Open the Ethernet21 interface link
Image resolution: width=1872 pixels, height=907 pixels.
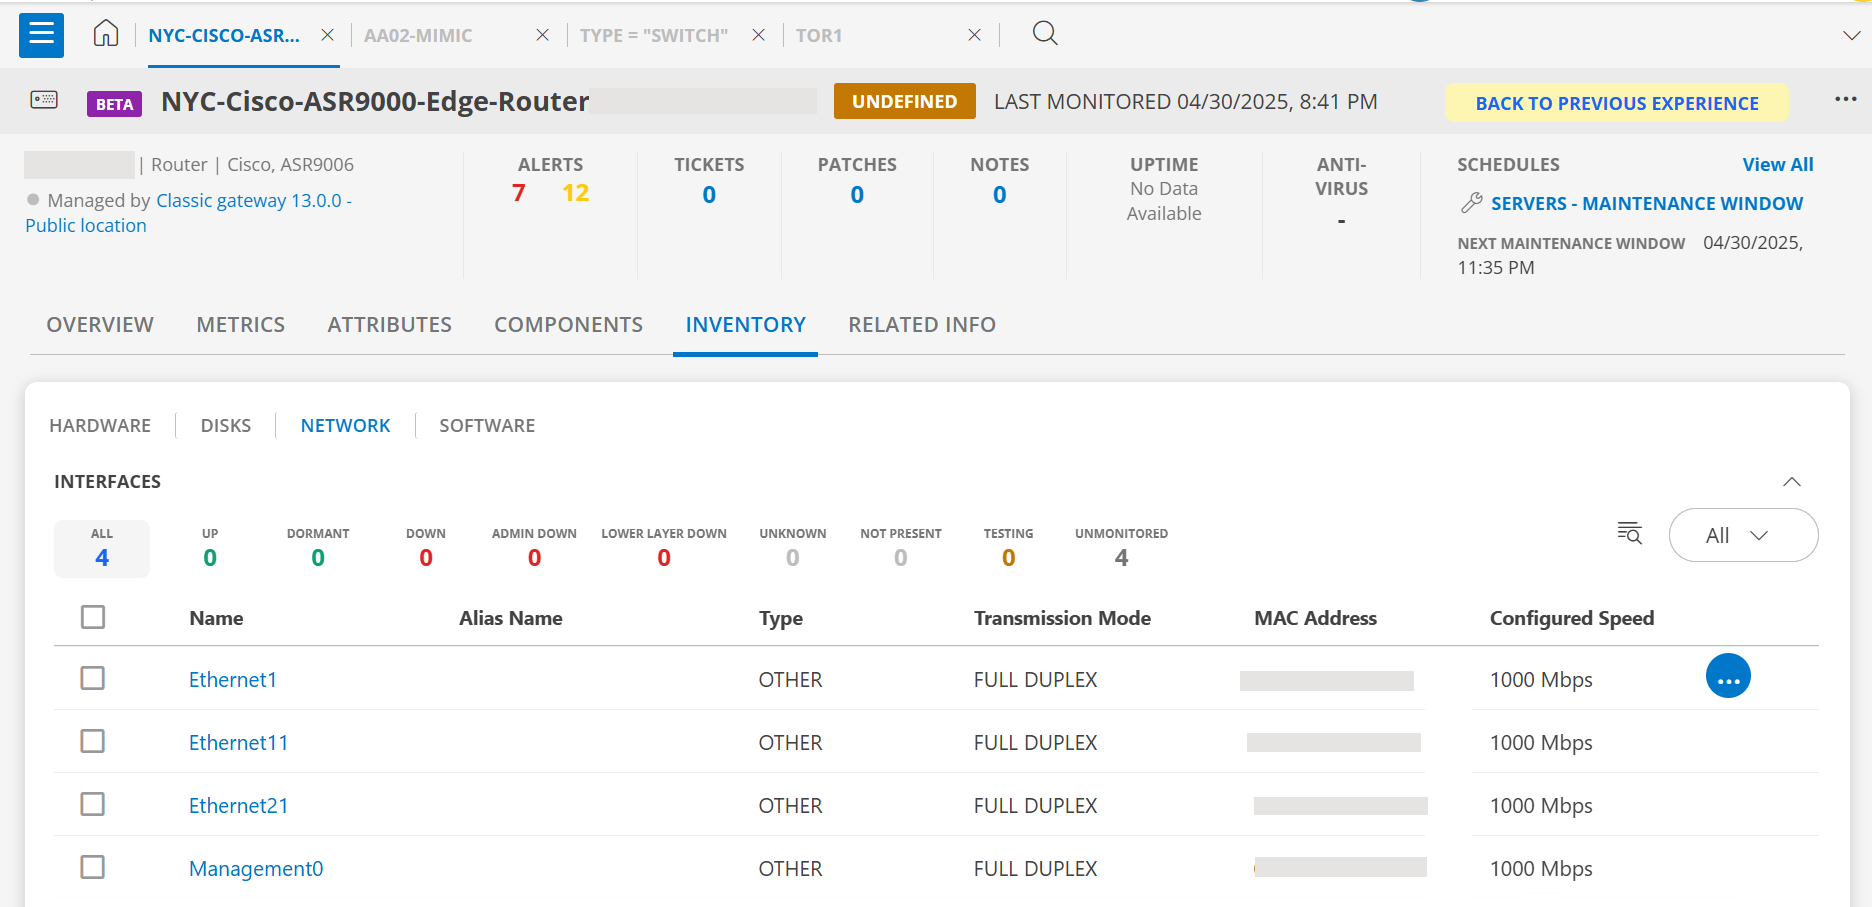239,806
